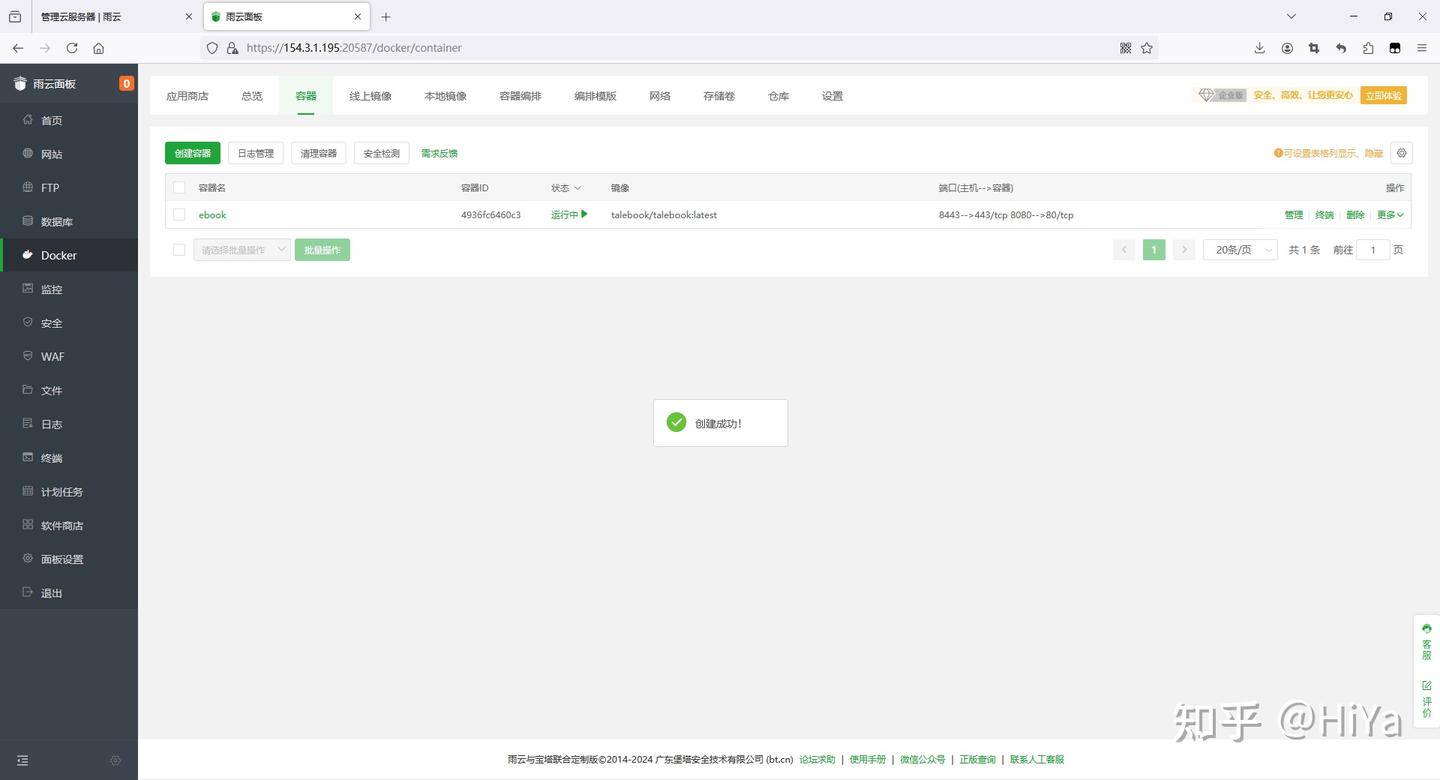
Task: Expand the 更多 menu for ebook
Action: point(1390,215)
